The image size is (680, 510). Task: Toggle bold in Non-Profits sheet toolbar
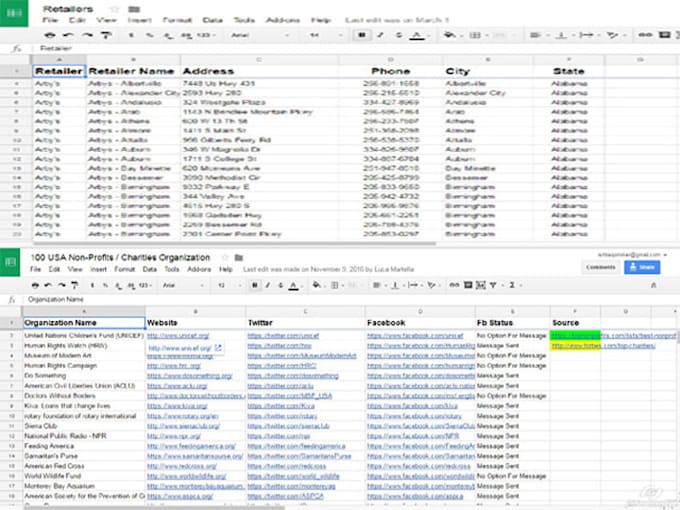coord(255,285)
